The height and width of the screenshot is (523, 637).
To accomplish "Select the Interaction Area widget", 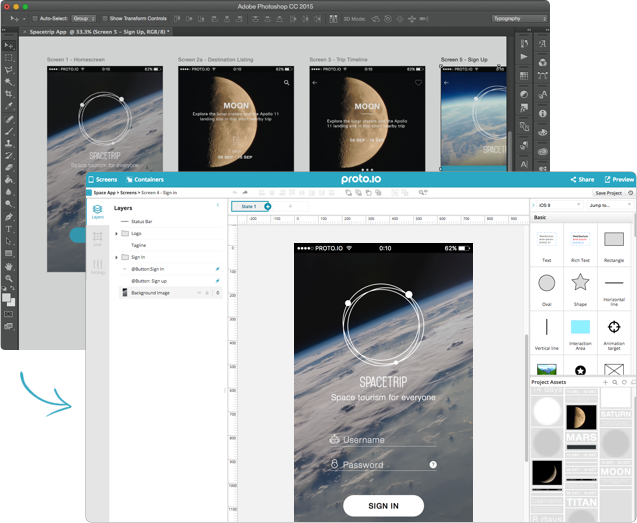I will [580, 327].
